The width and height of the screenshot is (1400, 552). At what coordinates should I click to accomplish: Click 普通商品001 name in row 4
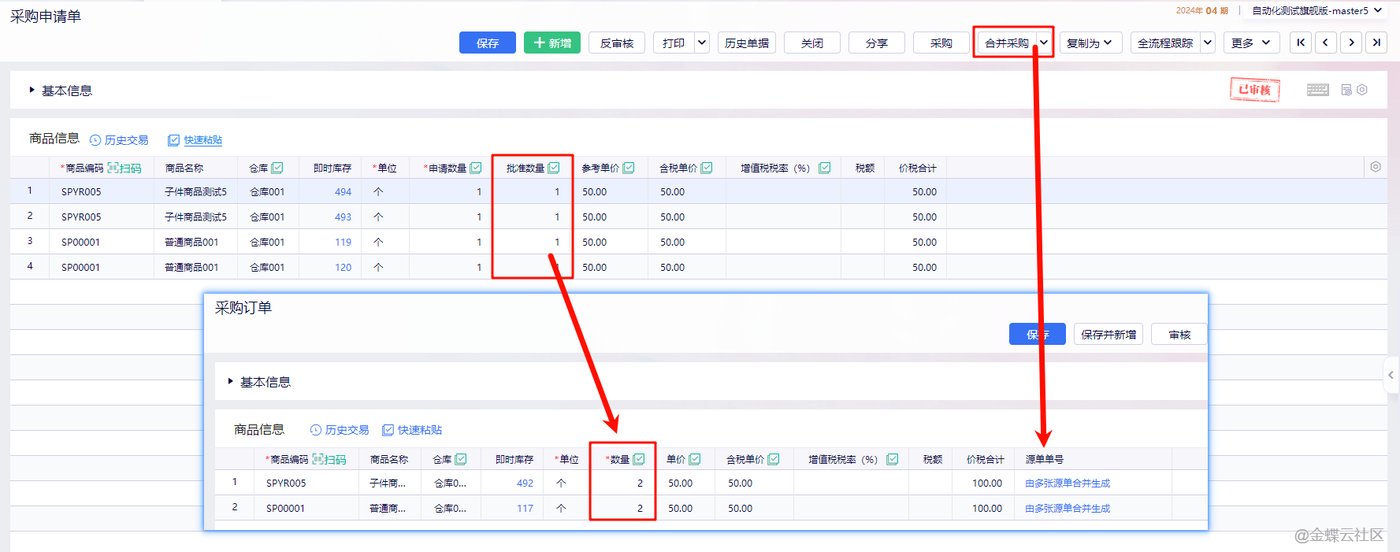click(x=191, y=267)
